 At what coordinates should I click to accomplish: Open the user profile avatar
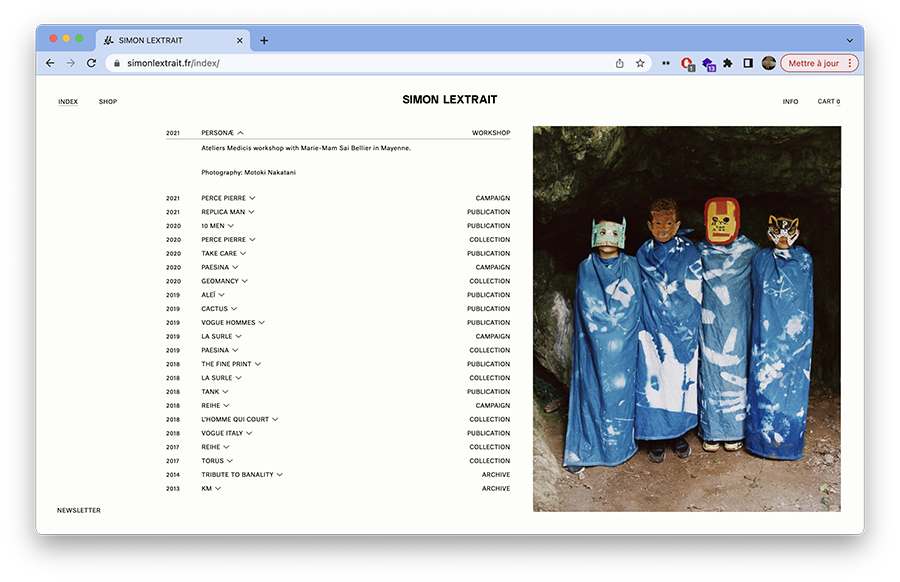[769, 63]
